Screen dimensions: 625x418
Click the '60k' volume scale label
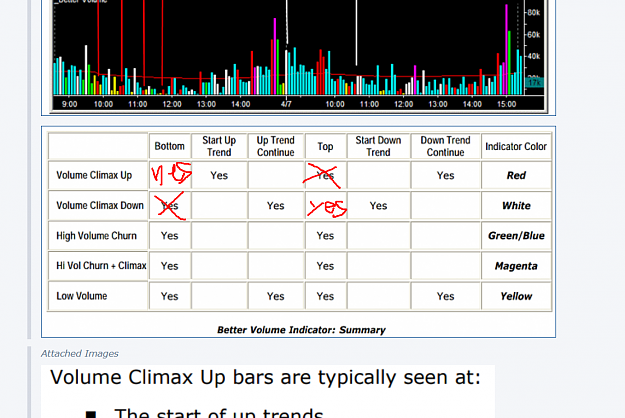533,35
